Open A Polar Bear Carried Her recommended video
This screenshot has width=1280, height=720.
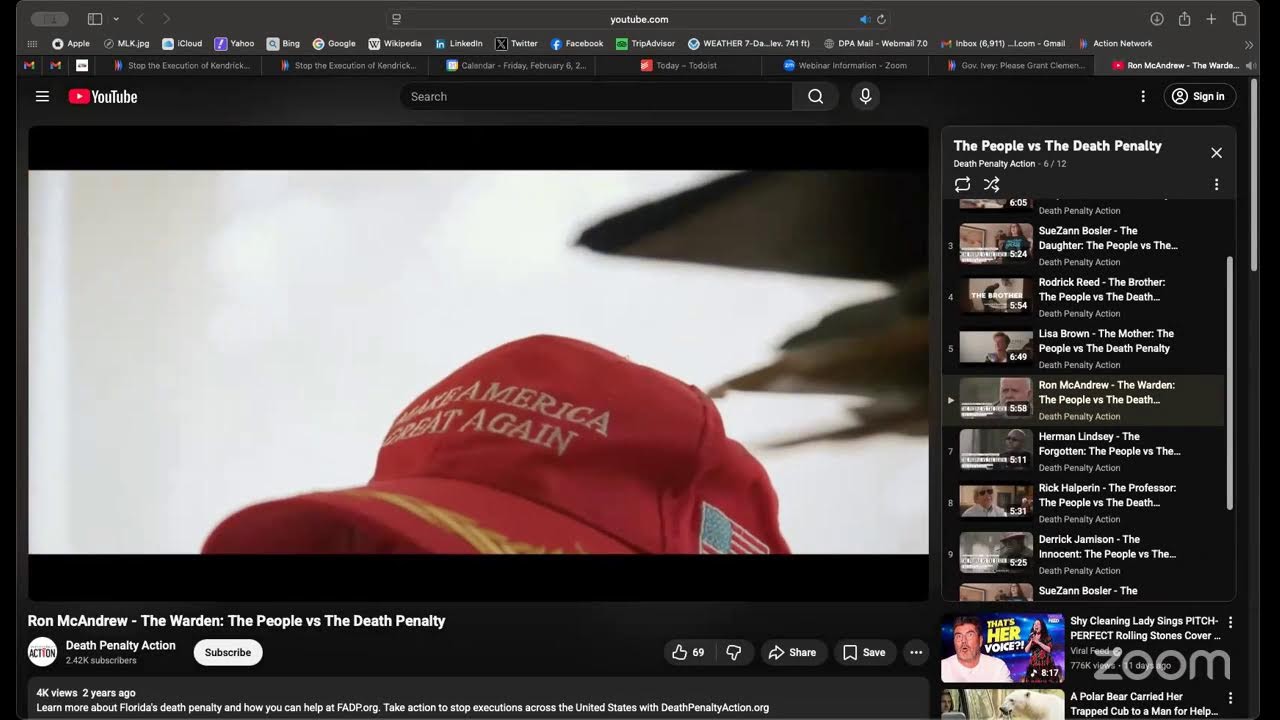tap(1084, 704)
